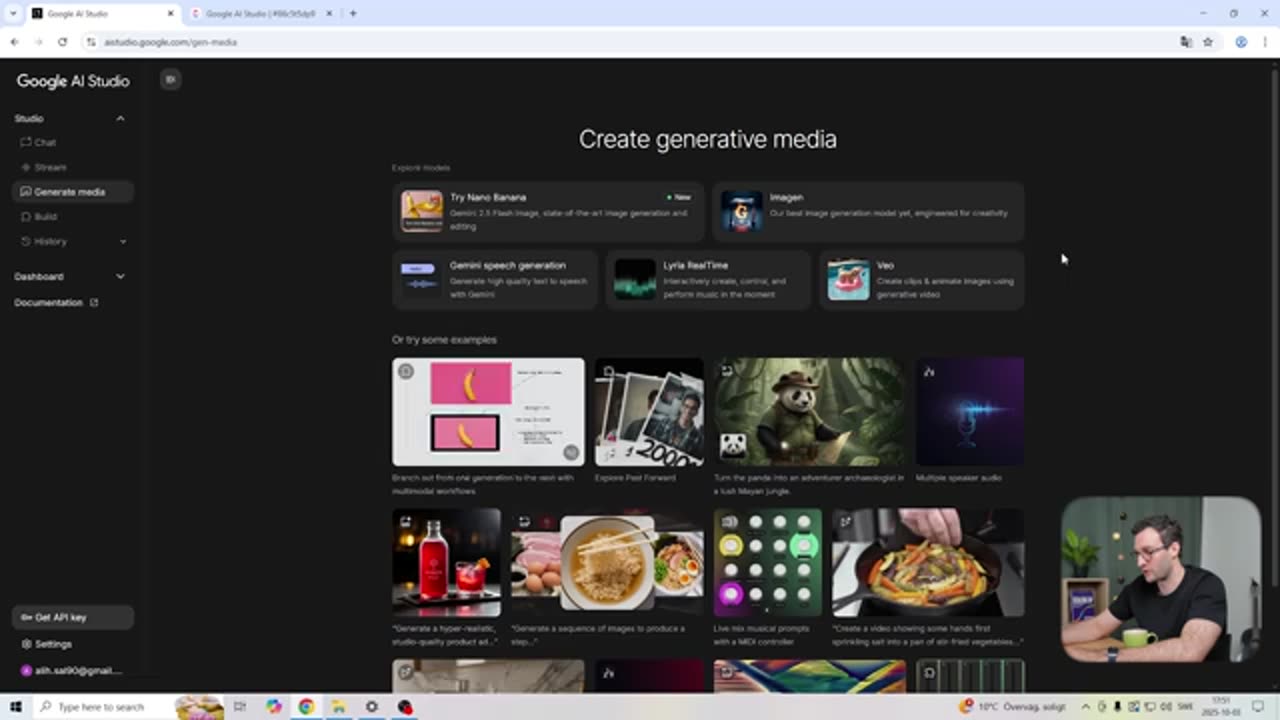The image size is (1280, 720).
Task: Select Generate media in the sidebar
Action: (x=72, y=192)
